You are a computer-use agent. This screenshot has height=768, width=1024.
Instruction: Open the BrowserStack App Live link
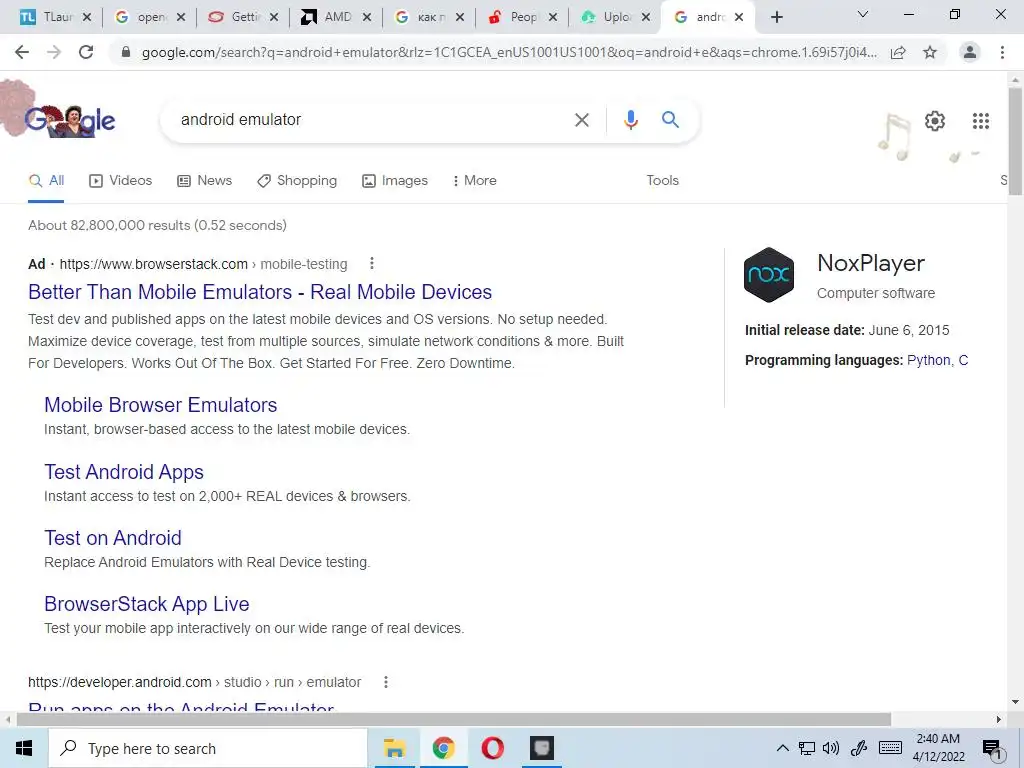coord(147,604)
